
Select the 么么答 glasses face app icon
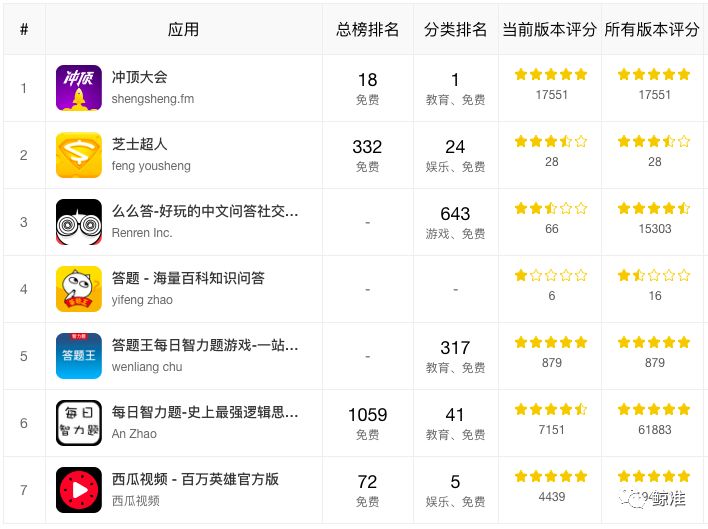pos(79,222)
